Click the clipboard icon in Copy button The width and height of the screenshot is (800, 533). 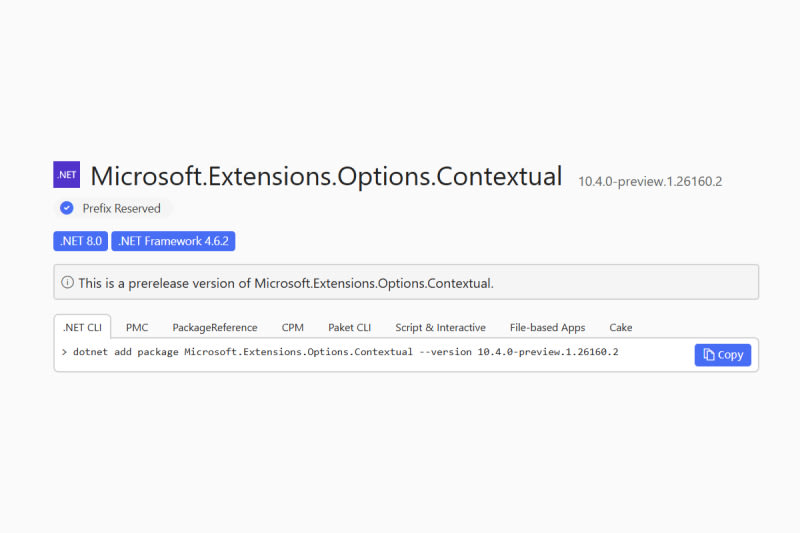point(708,354)
